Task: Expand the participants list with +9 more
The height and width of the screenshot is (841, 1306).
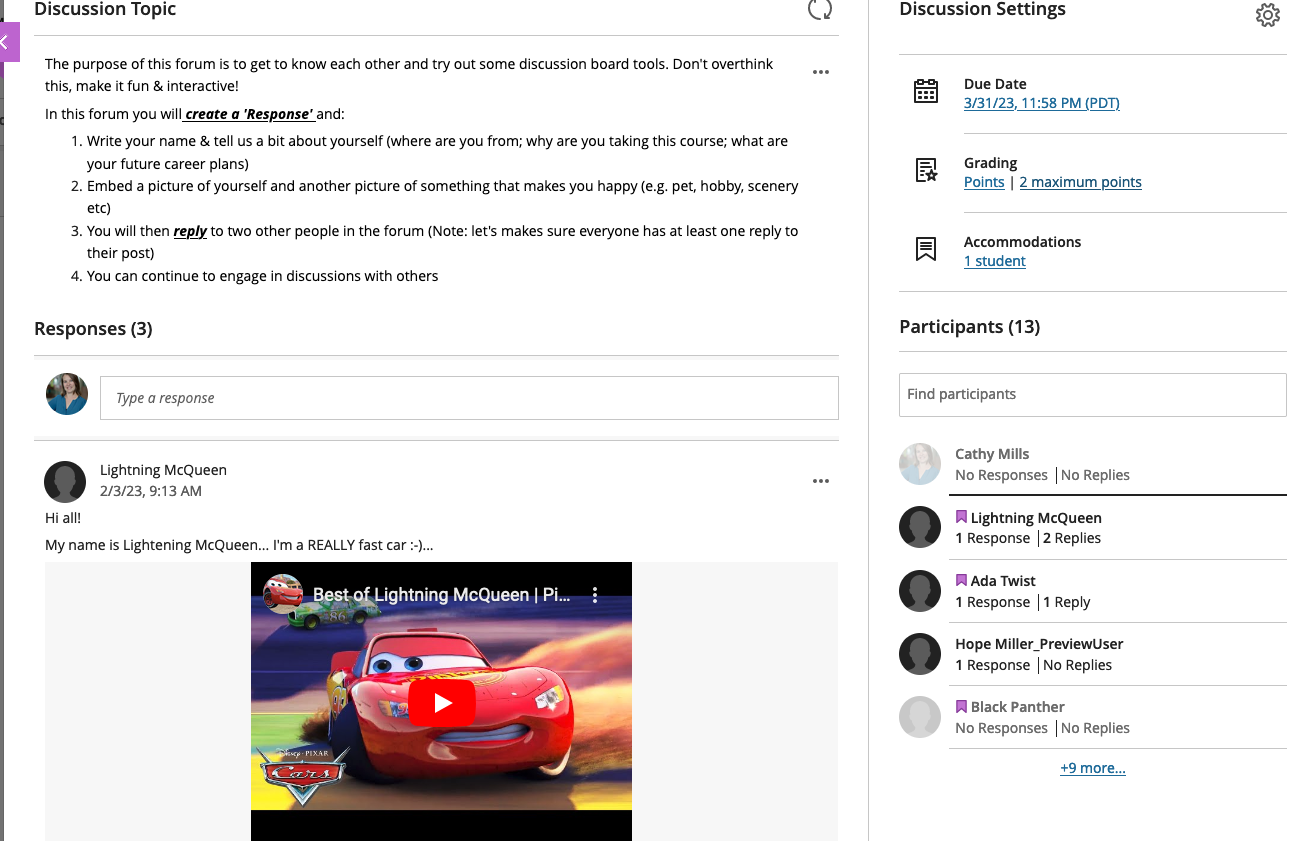Action: (x=1092, y=768)
